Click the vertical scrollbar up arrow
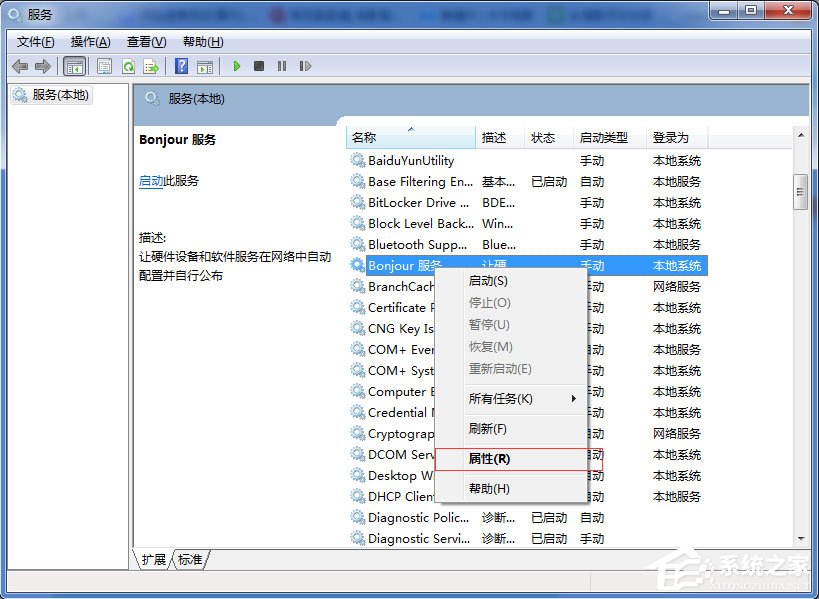The width and height of the screenshot is (819, 599). [x=801, y=136]
